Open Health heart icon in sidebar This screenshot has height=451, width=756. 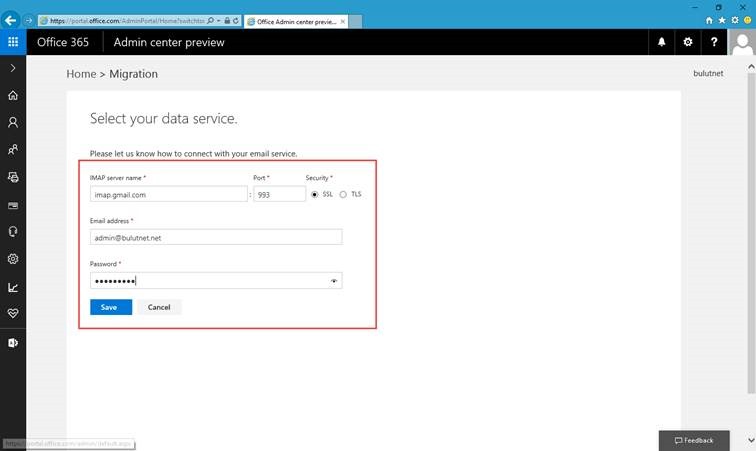click(13, 314)
